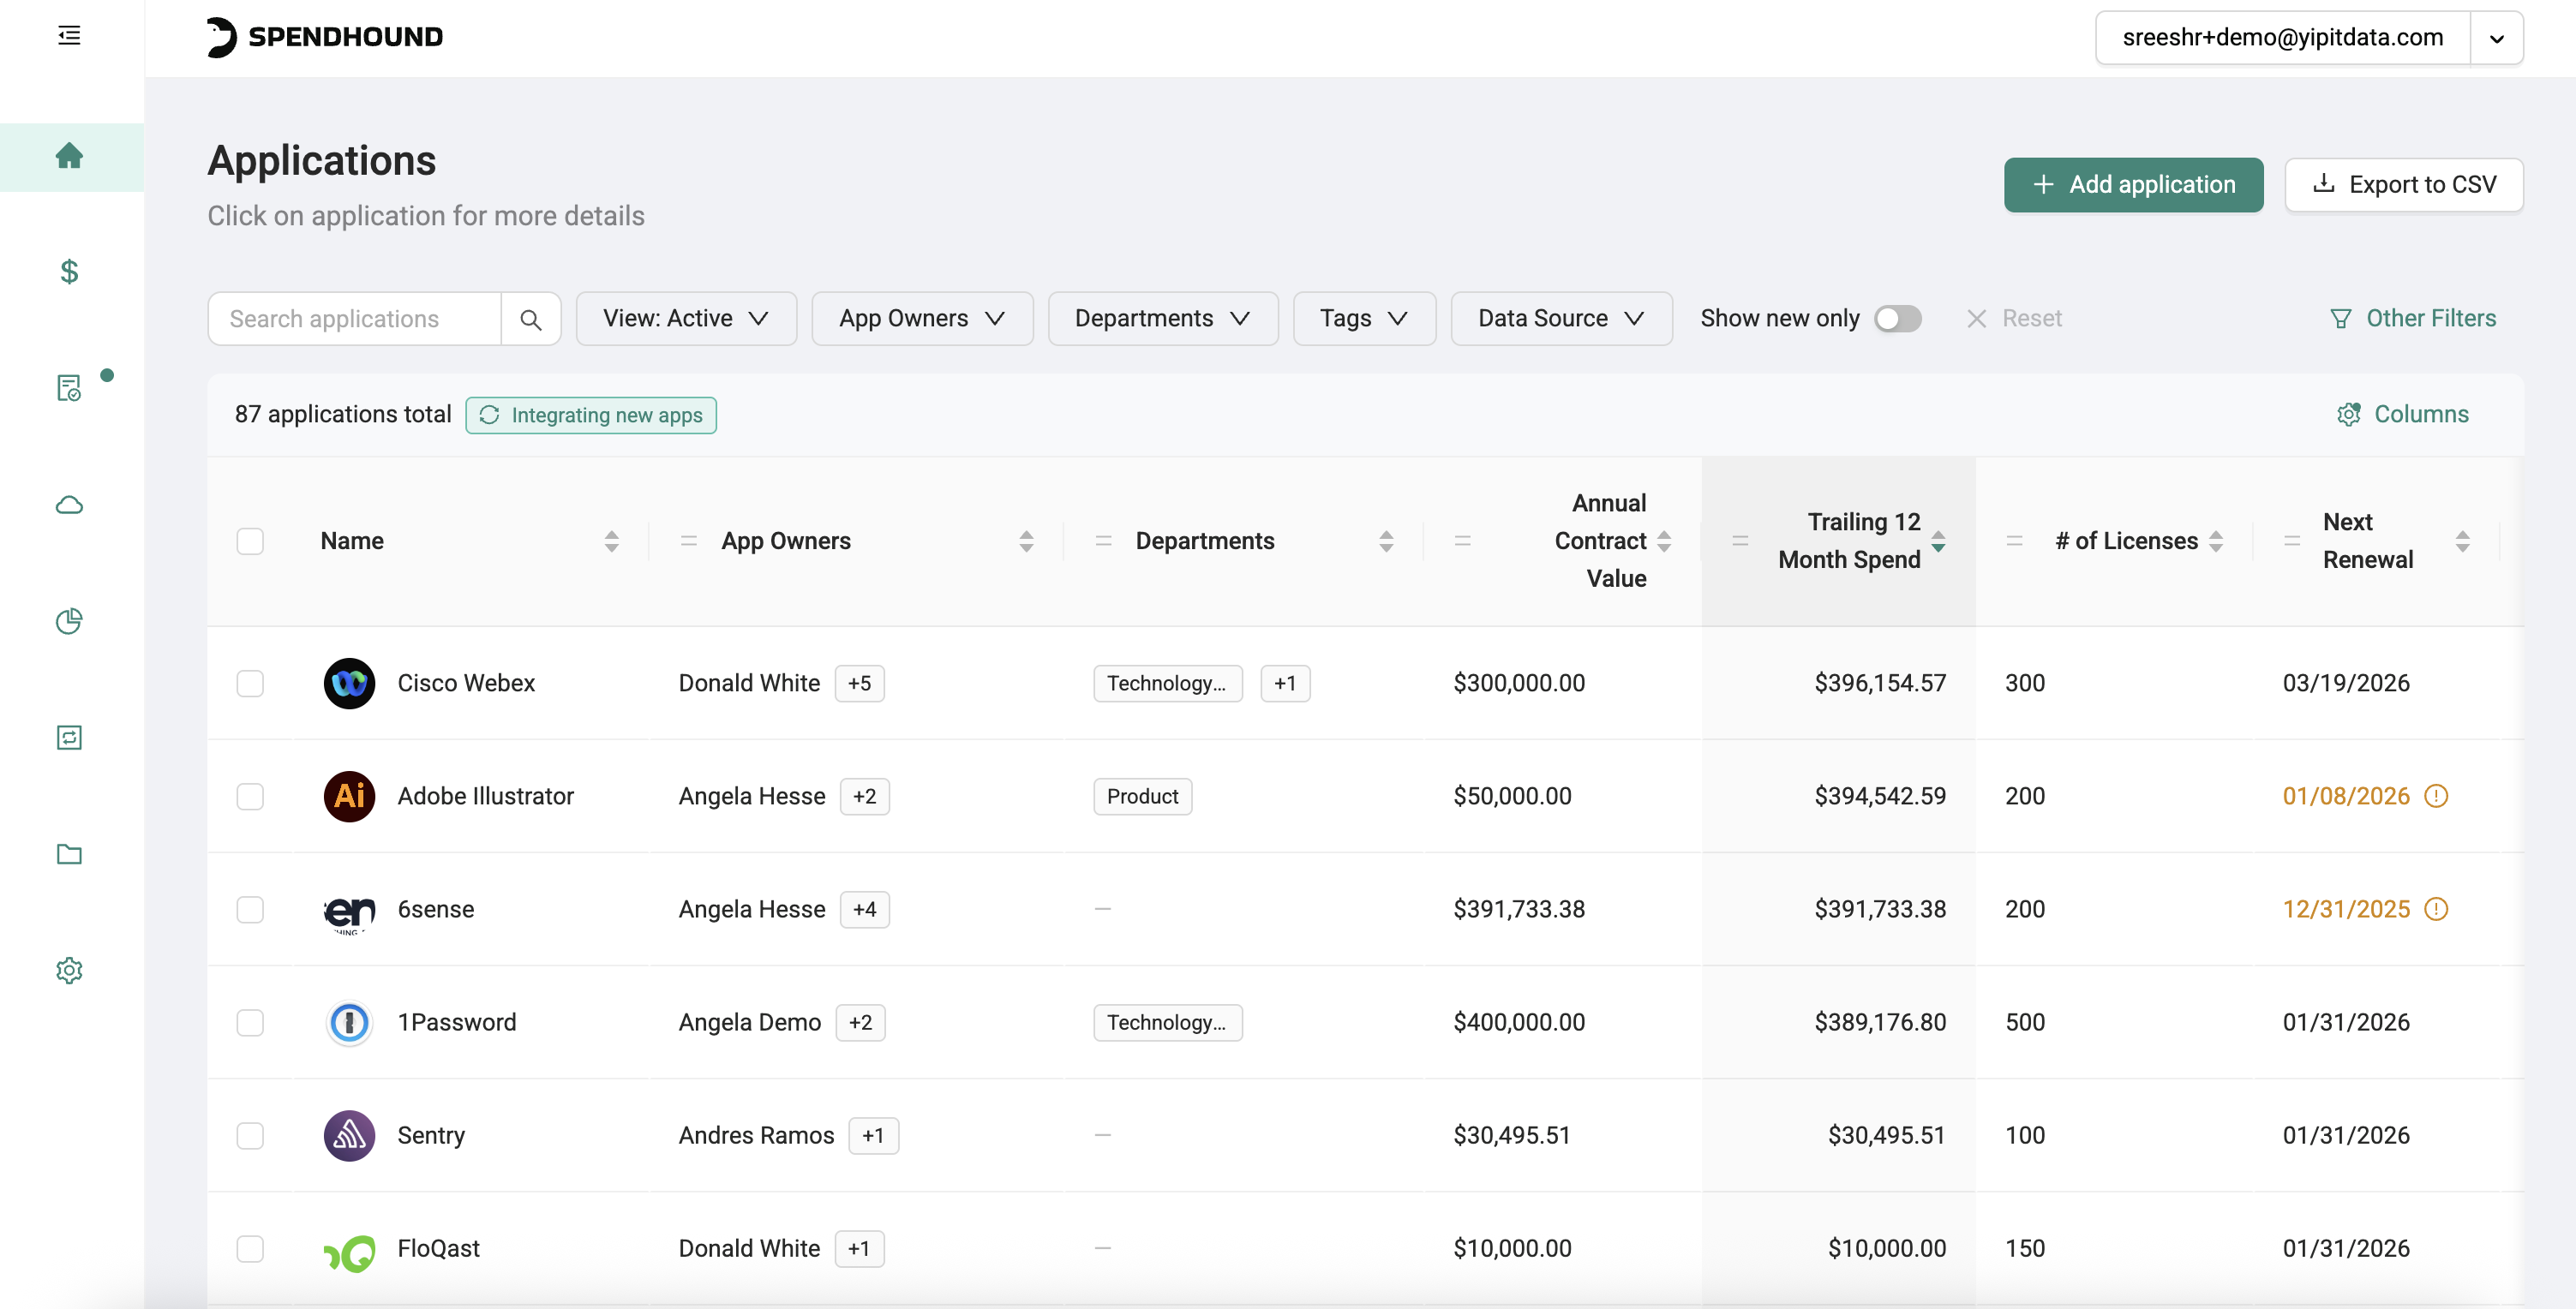Sort by Name column header
This screenshot has width=2576, height=1309.
point(611,541)
